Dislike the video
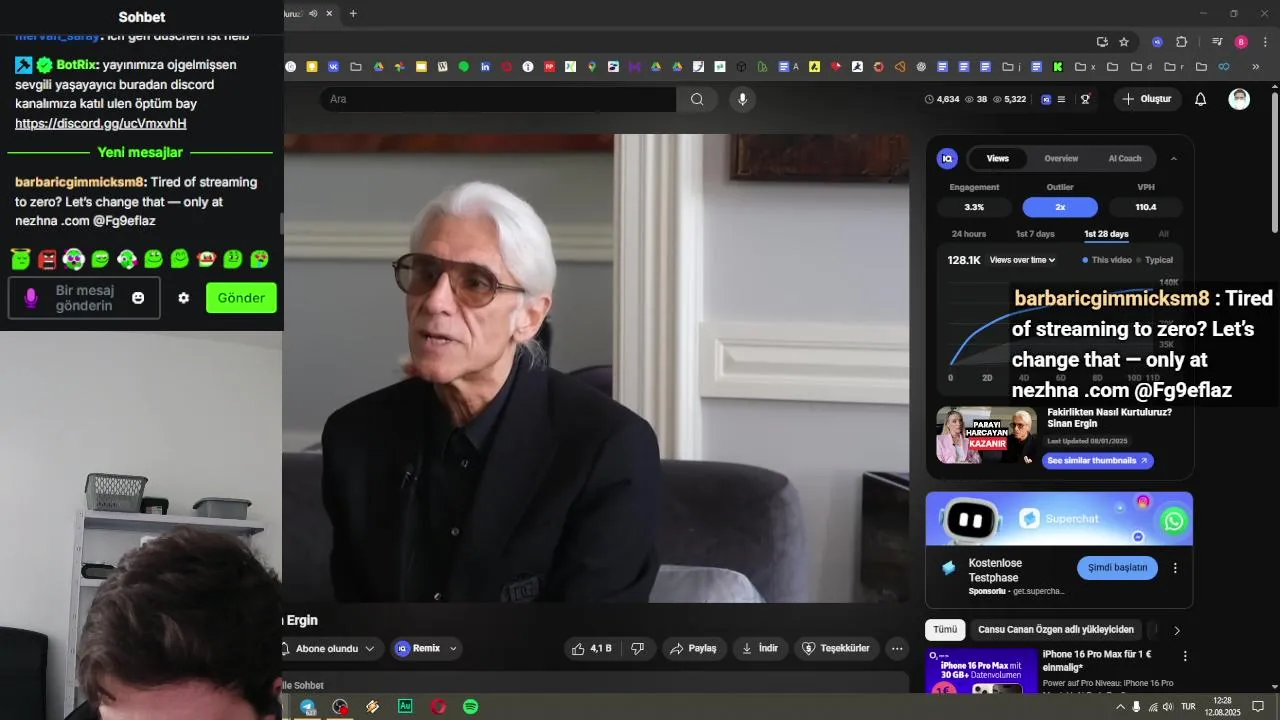The width and height of the screenshot is (1280, 720). point(638,648)
